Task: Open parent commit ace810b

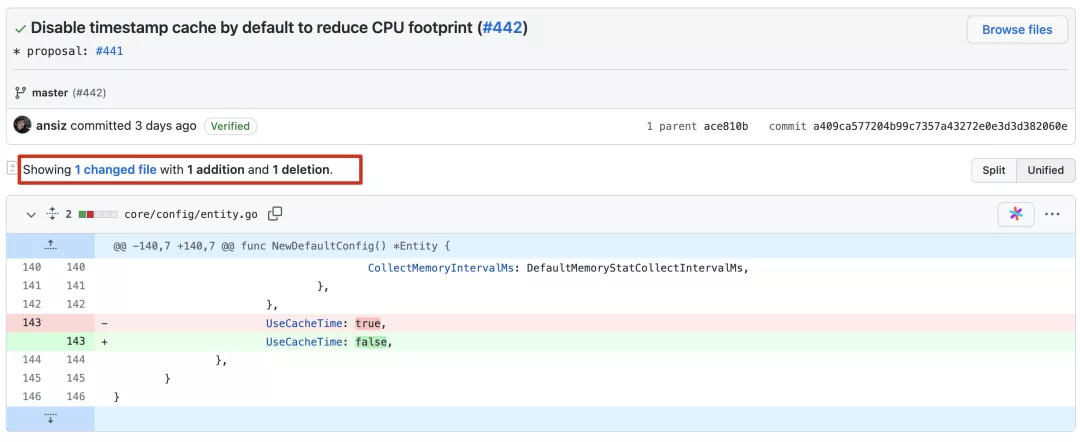Action: pos(725,126)
